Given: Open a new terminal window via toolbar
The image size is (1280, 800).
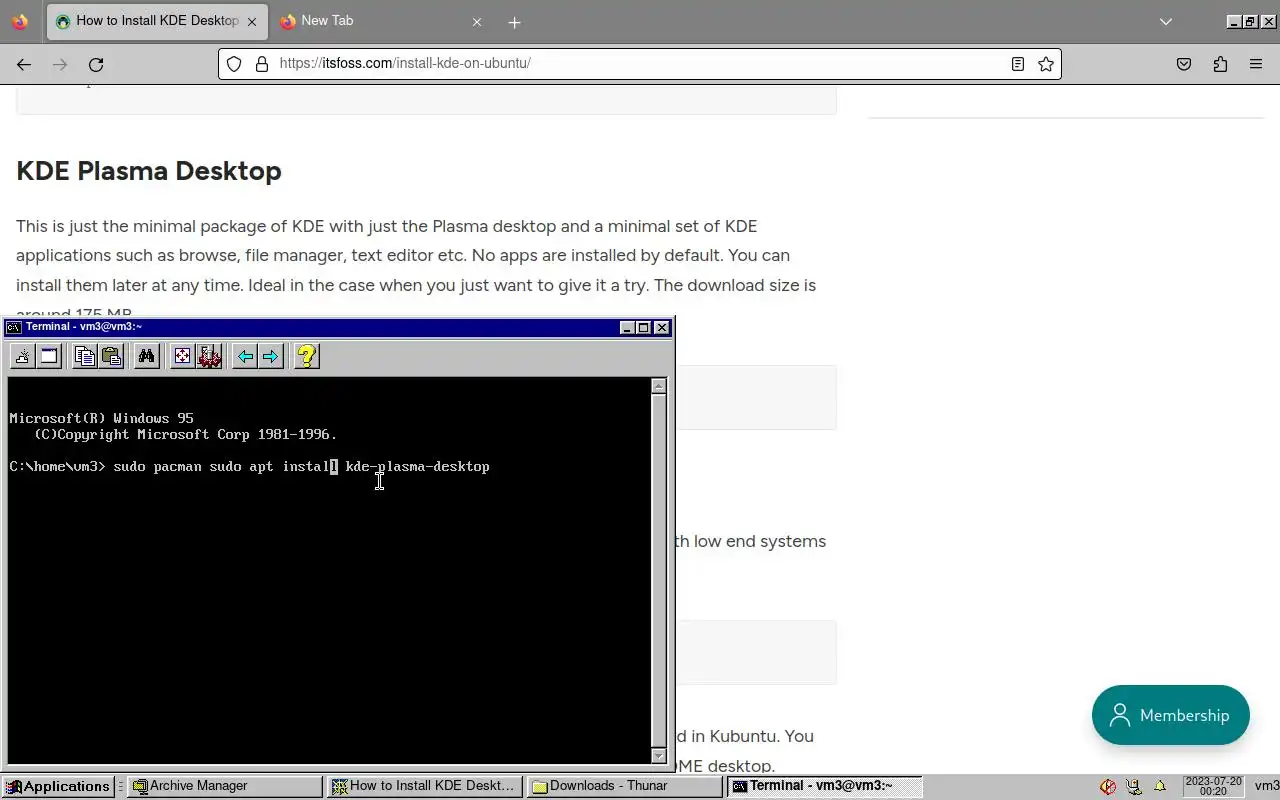Looking at the screenshot, I should (x=48, y=356).
